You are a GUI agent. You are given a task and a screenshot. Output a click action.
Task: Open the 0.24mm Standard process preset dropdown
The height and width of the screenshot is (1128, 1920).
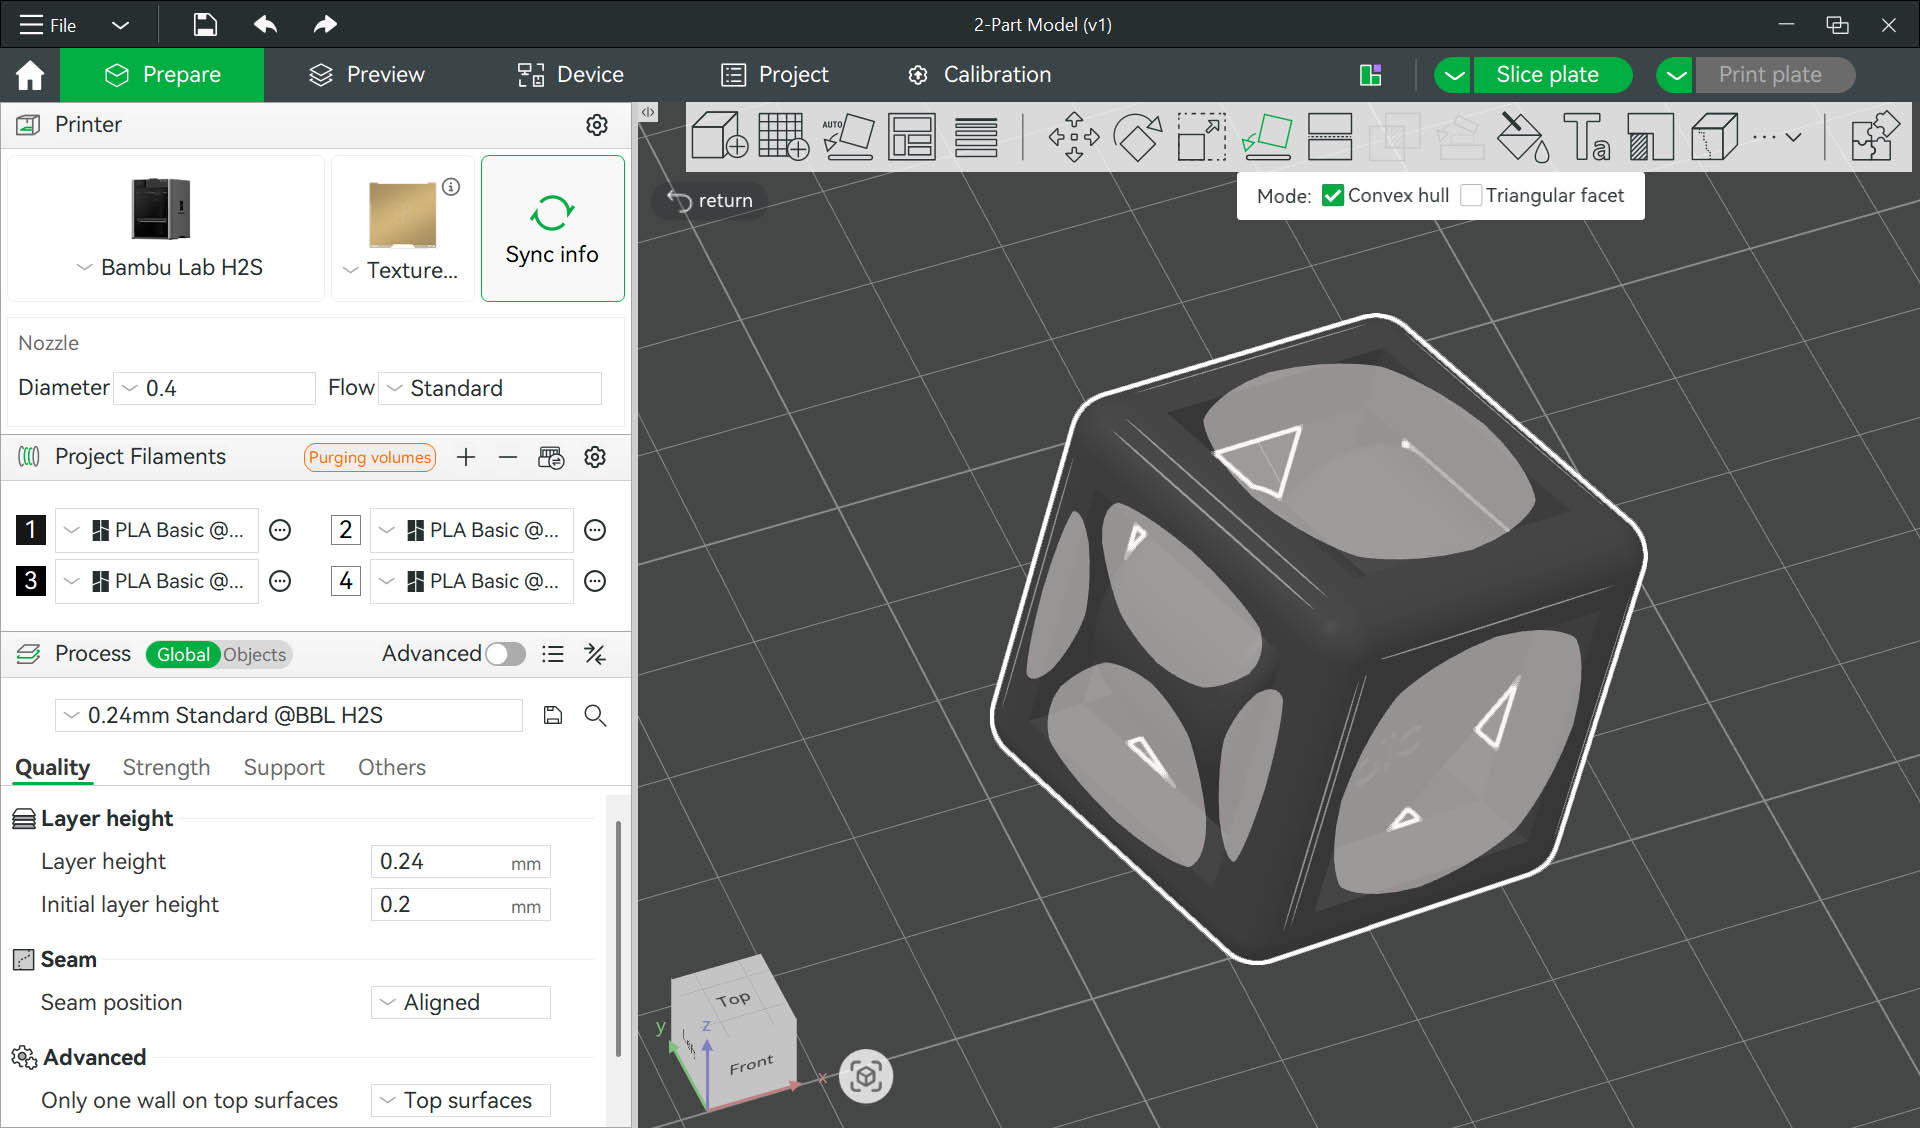click(x=288, y=715)
